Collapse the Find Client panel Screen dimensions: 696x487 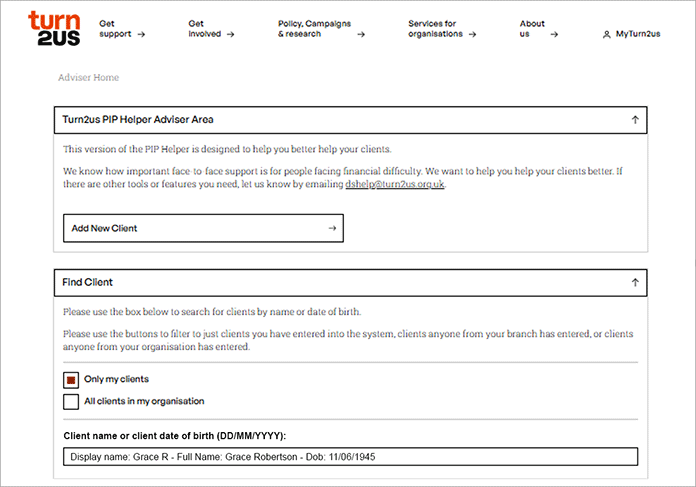pos(635,282)
